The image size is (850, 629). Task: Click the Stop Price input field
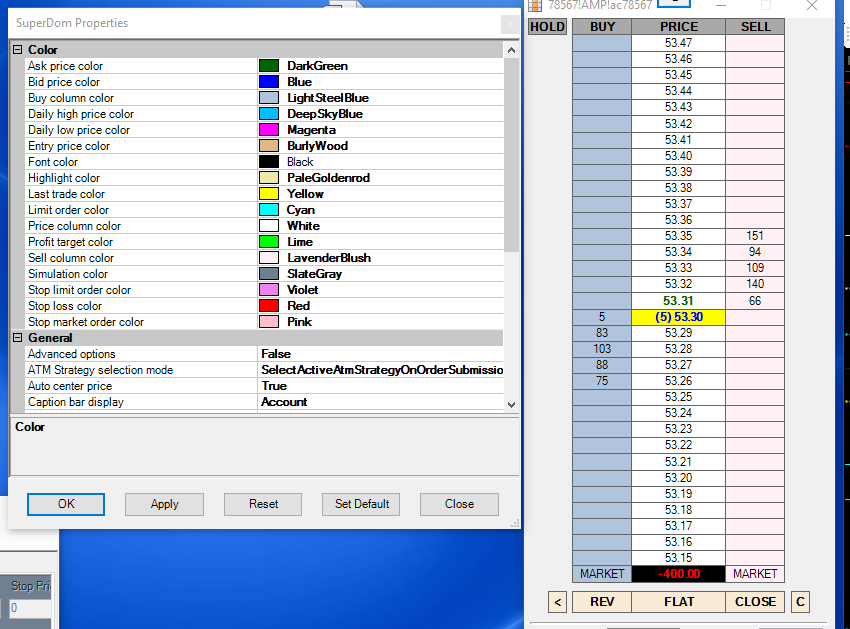pyautogui.click(x=30, y=608)
